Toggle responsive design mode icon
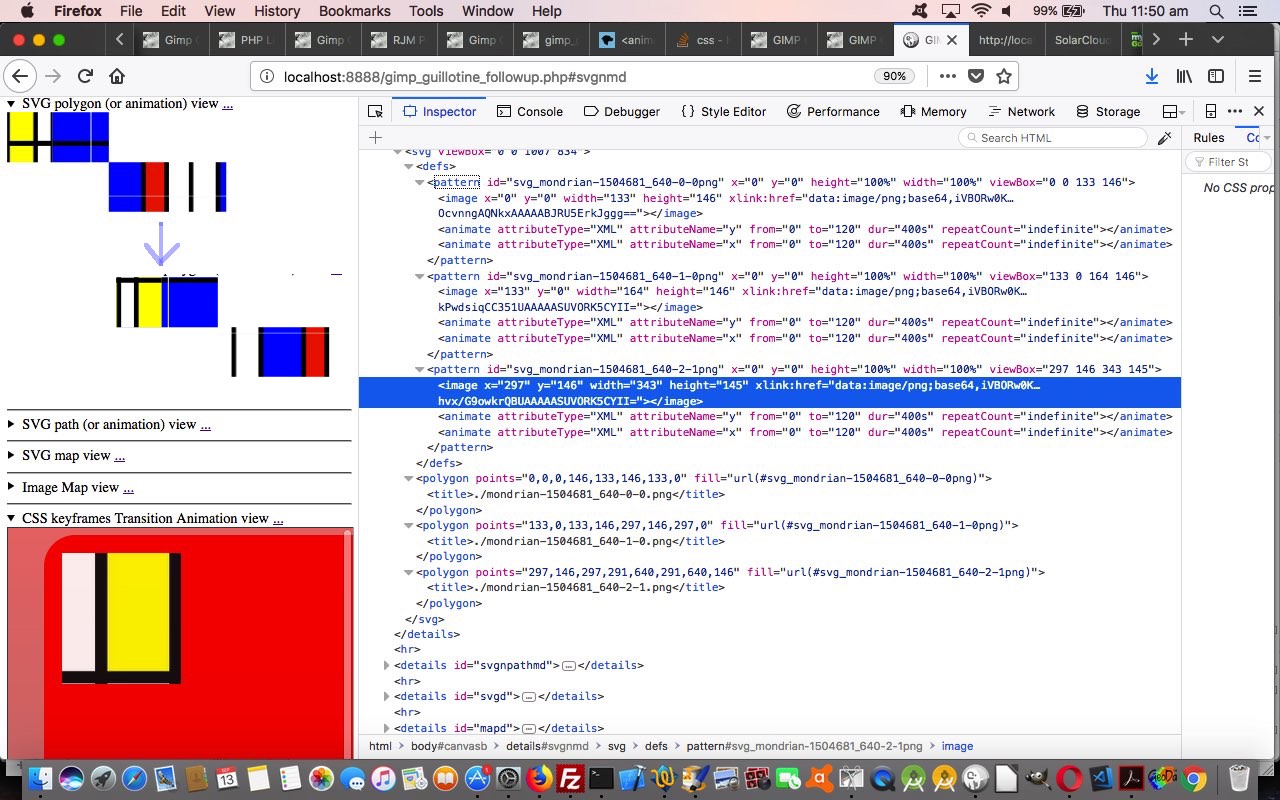This screenshot has height=800, width=1280. pos(1210,111)
